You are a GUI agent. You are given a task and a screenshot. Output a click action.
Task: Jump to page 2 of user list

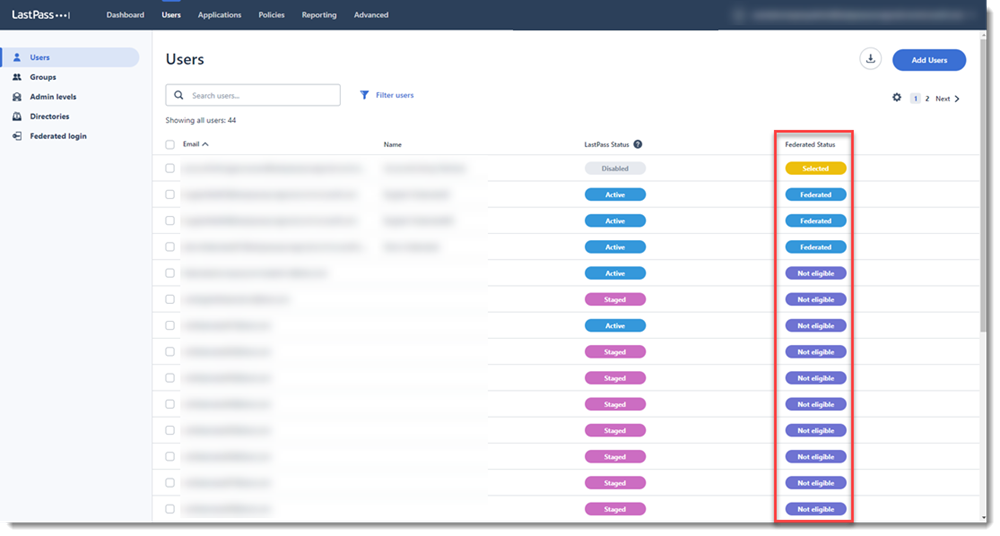coord(927,99)
